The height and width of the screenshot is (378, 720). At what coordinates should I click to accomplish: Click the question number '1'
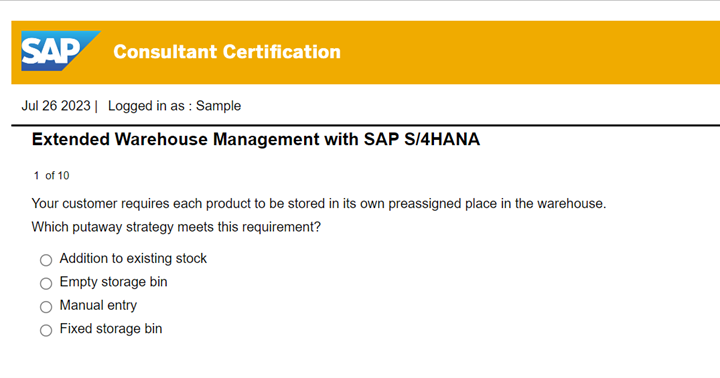(36, 175)
